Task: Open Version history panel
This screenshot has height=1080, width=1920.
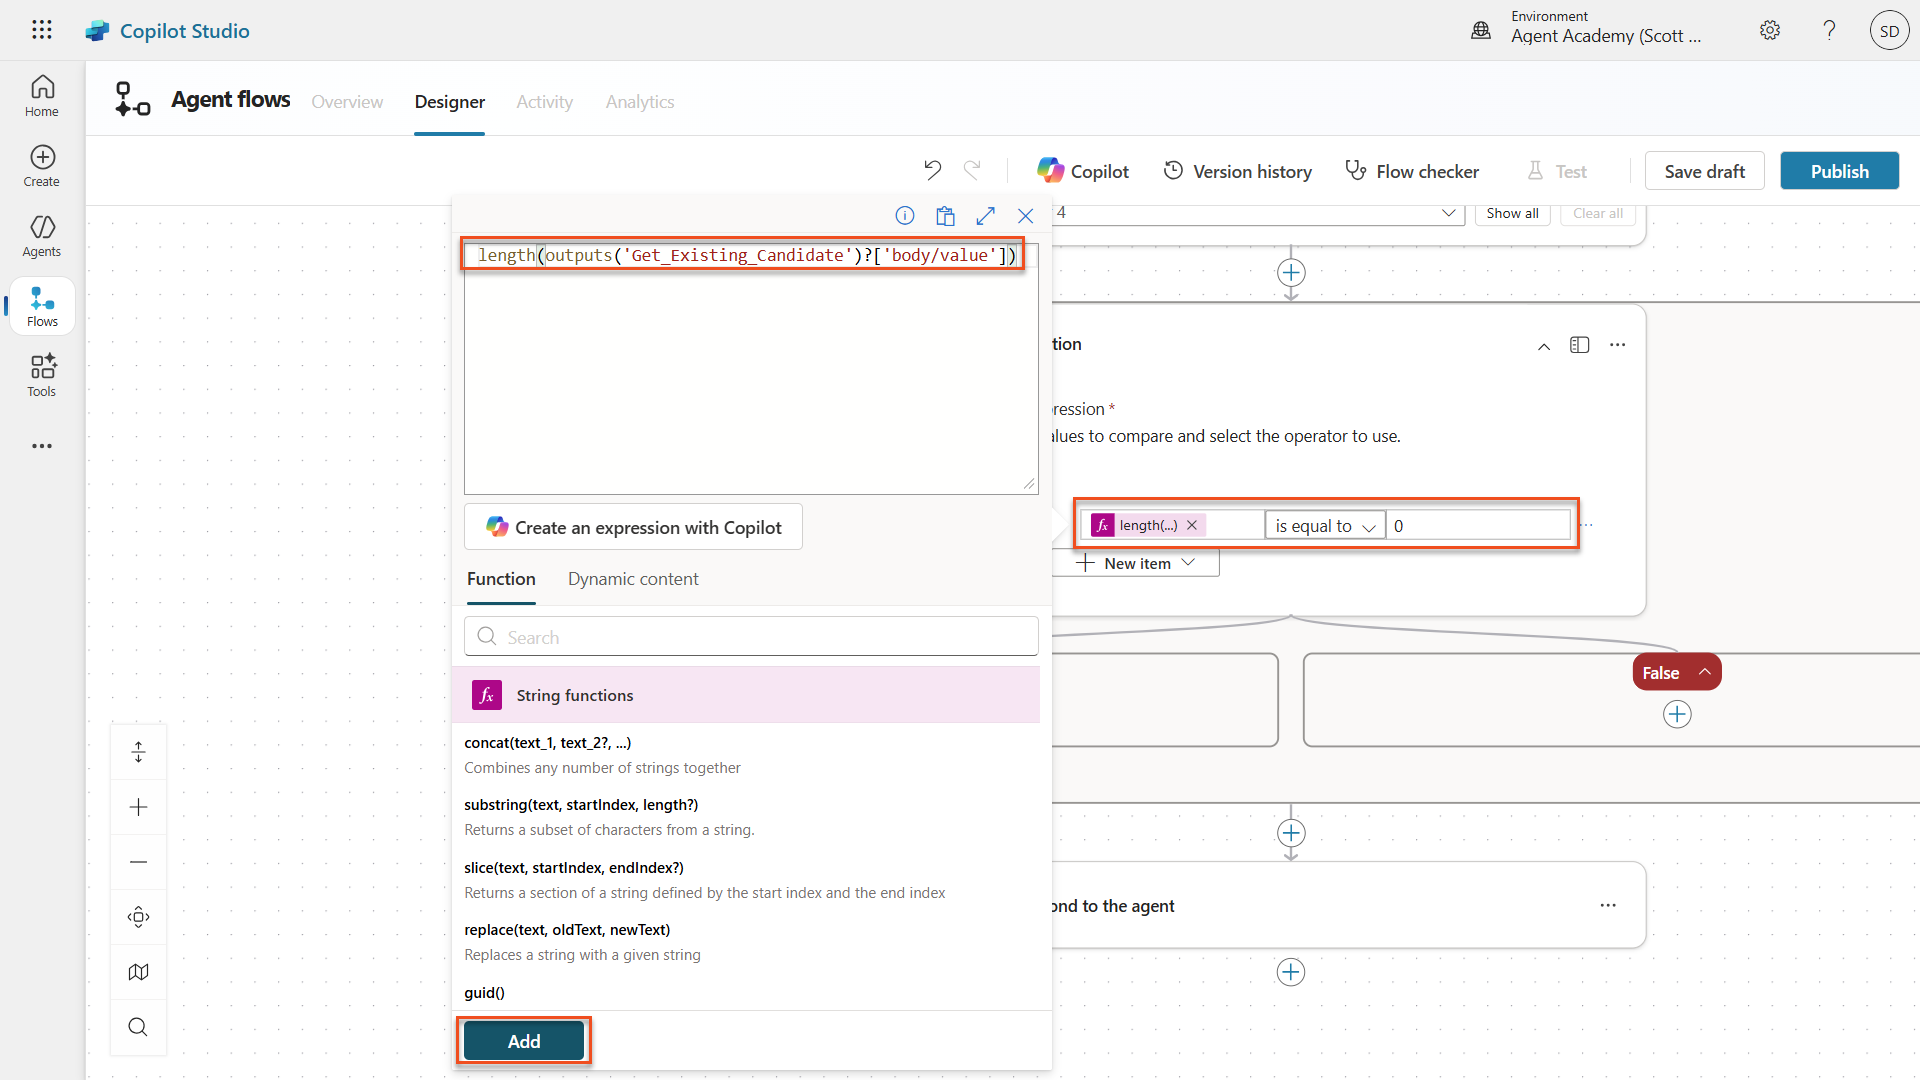Action: [1237, 171]
